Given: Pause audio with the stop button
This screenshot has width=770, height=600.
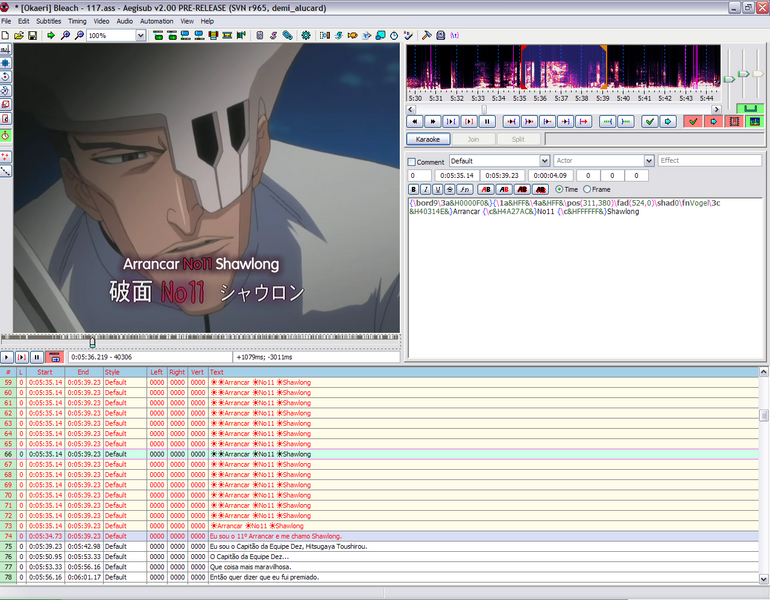Looking at the screenshot, I should point(487,121).
